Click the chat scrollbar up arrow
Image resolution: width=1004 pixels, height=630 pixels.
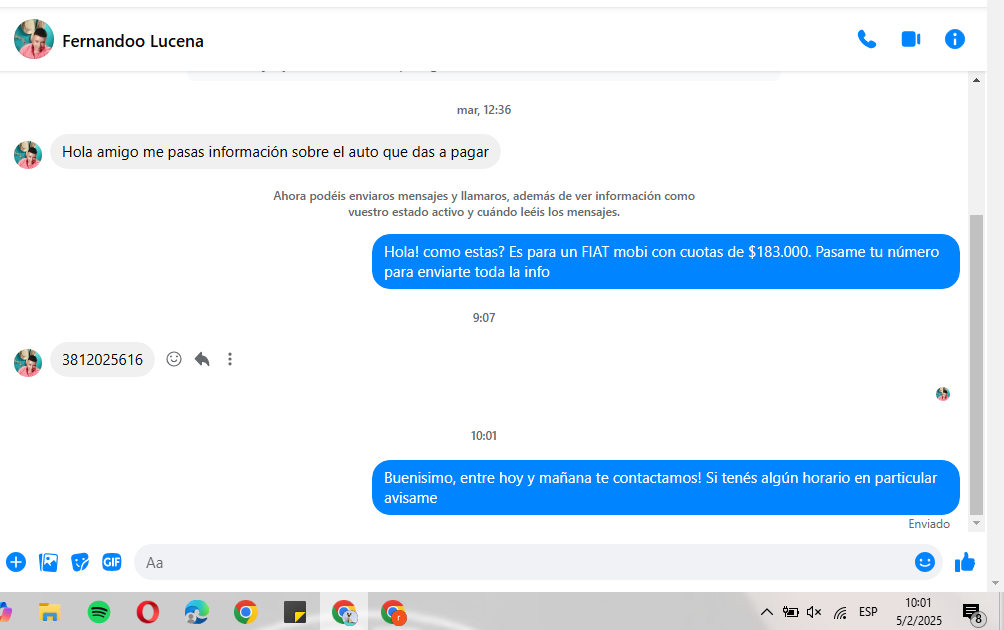[976, 80]
